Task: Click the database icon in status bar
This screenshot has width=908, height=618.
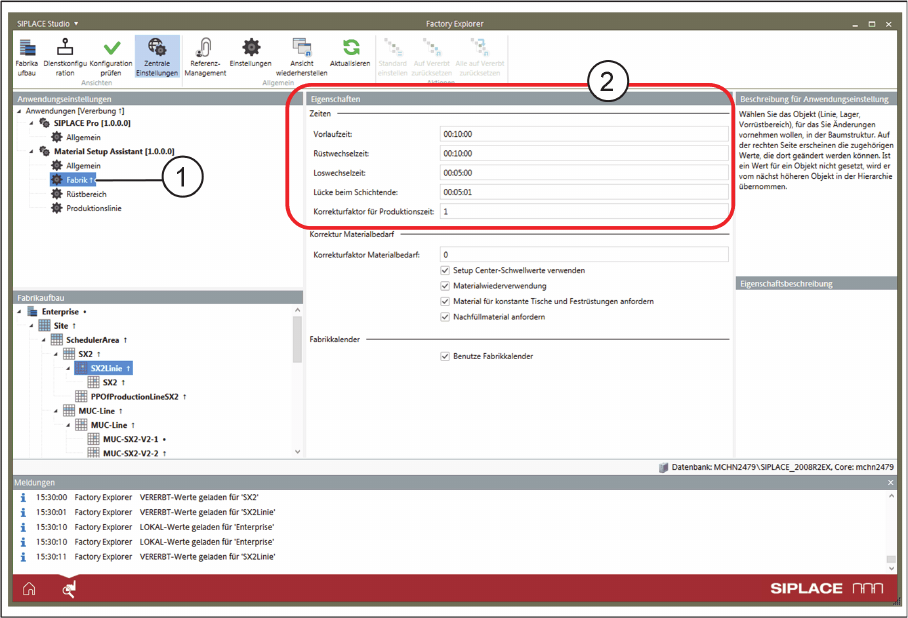Action: pyautogui.click(x=664, y=467)
